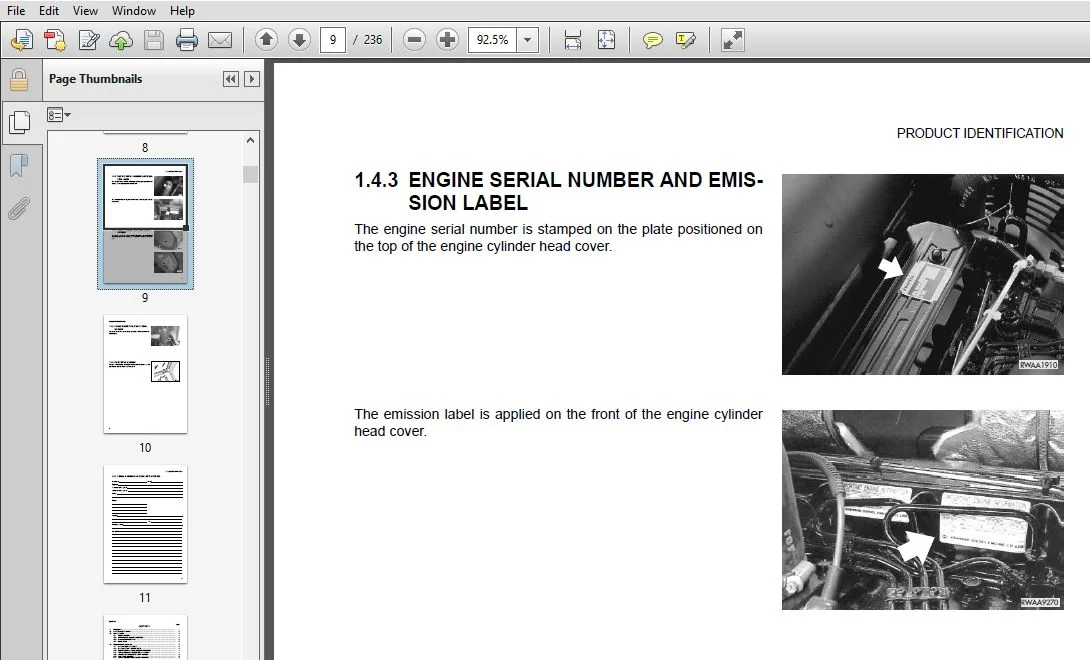1090x660 pixels.
Task: Select the page 9 thumbnail
Action: point(145,223)
